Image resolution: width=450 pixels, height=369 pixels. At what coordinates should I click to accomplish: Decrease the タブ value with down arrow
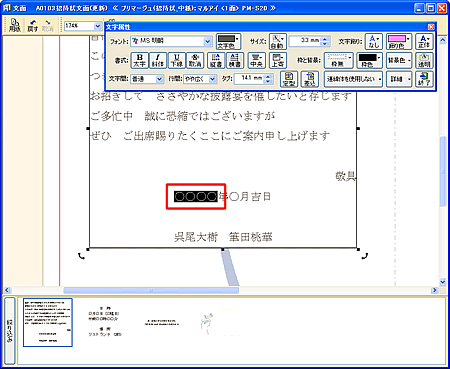269,81
